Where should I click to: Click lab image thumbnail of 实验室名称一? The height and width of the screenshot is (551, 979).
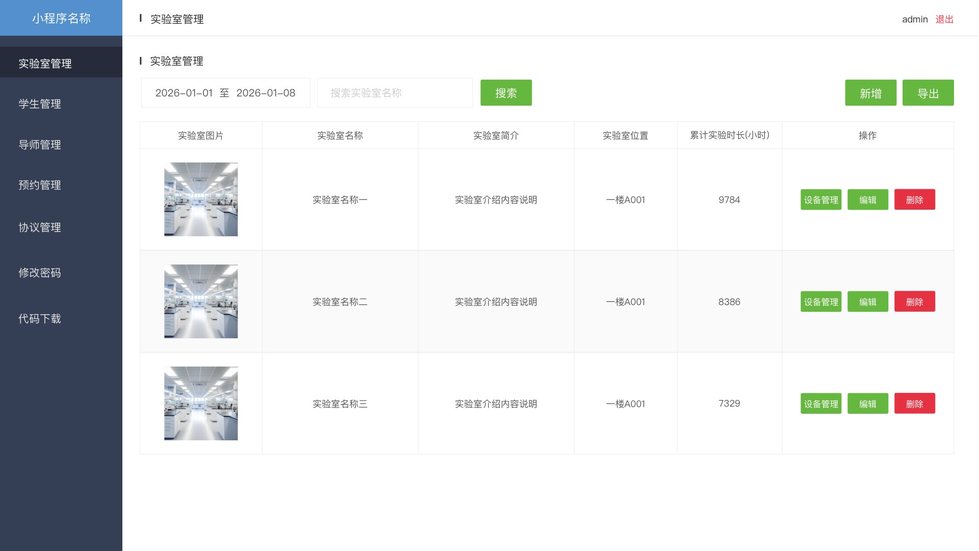pyautogui.click(x=200, y=199)
